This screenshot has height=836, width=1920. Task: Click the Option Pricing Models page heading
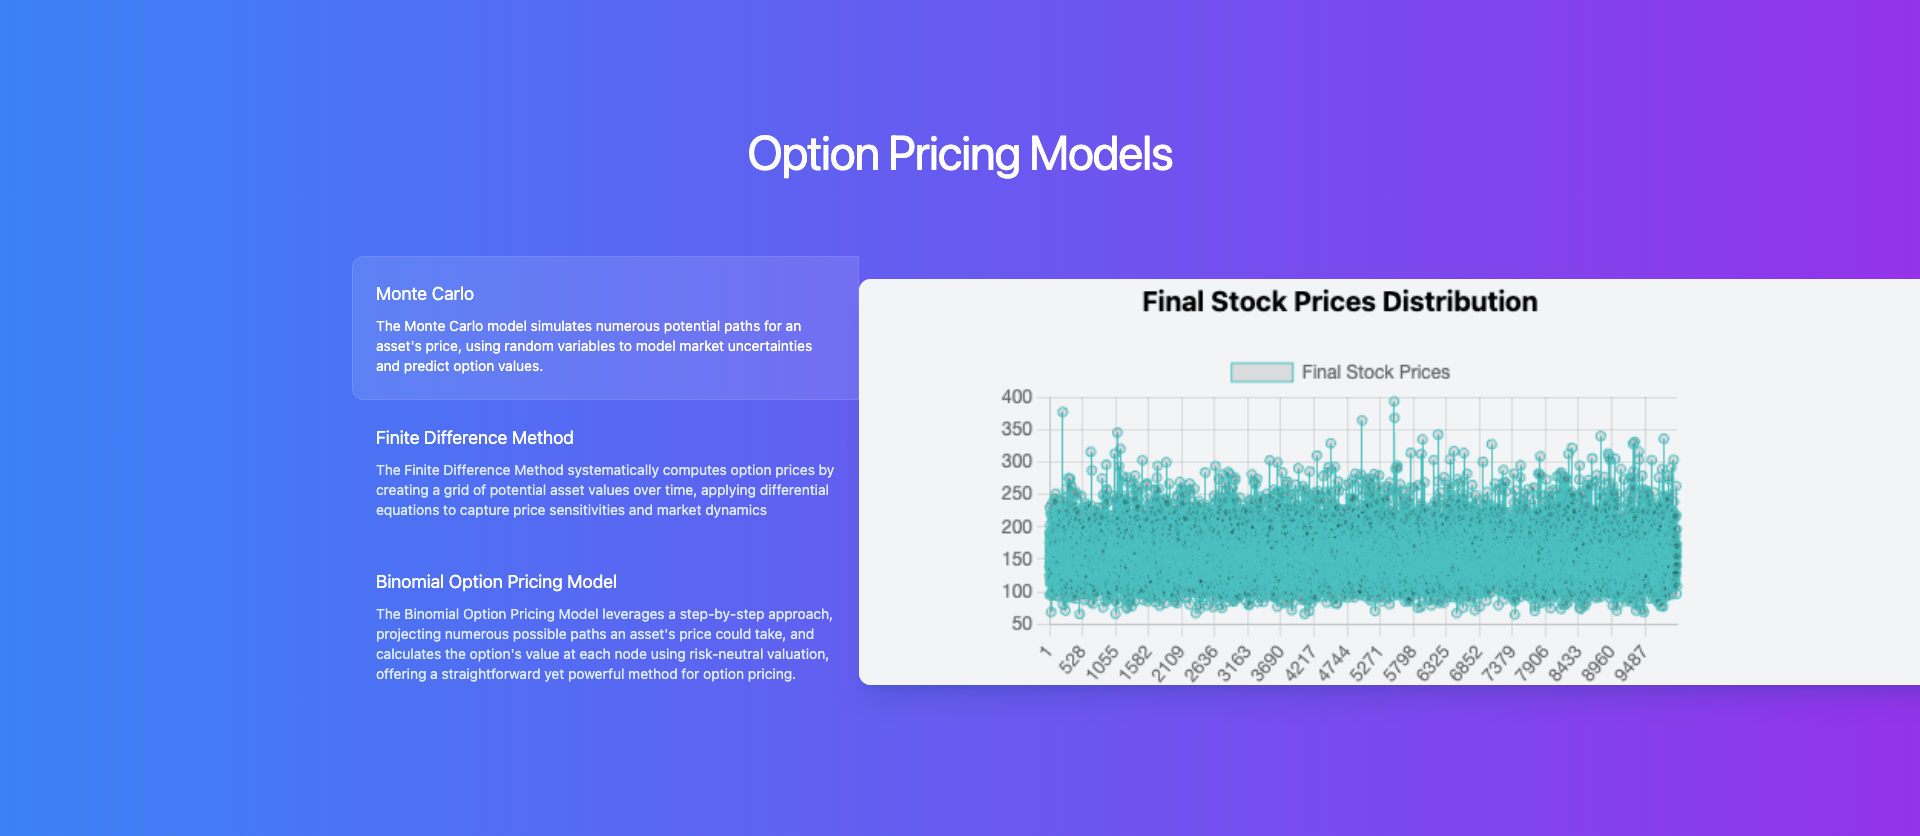click(960, 154)
